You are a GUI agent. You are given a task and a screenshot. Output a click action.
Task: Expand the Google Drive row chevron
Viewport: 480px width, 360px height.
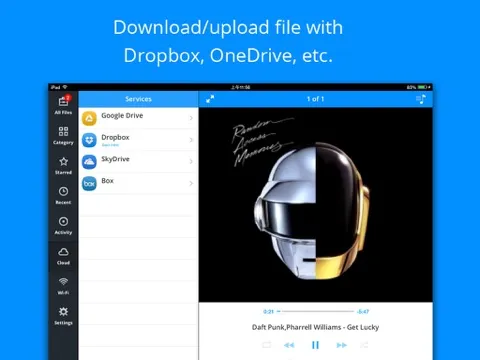(x=191, y=118)
